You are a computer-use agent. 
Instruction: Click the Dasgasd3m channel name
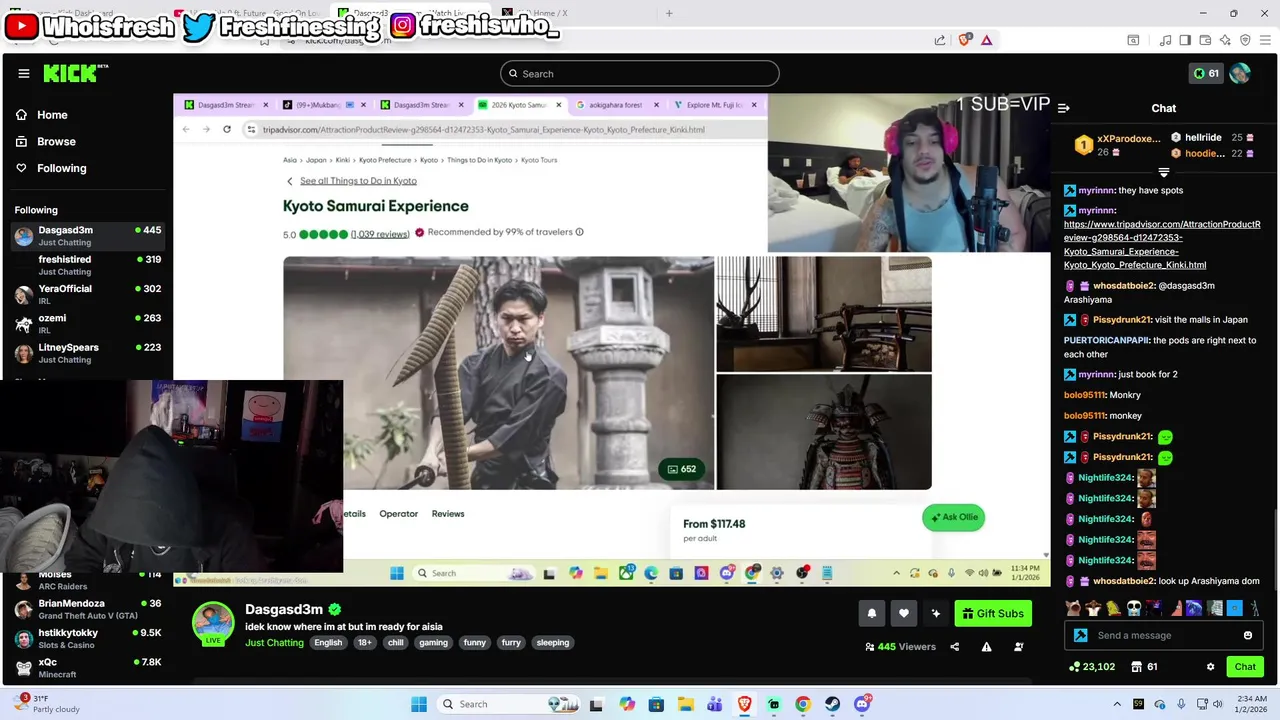[284, 609]
